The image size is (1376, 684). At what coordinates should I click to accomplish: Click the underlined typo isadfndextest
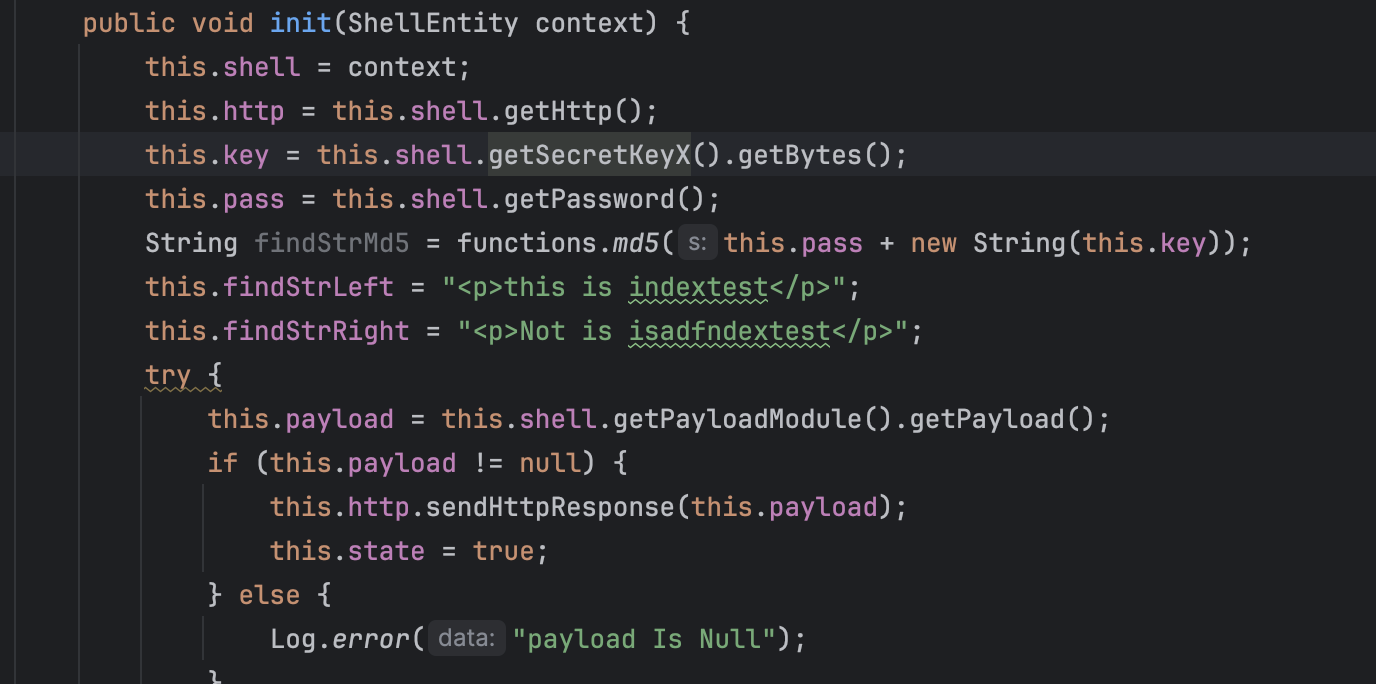pos(729,331)
